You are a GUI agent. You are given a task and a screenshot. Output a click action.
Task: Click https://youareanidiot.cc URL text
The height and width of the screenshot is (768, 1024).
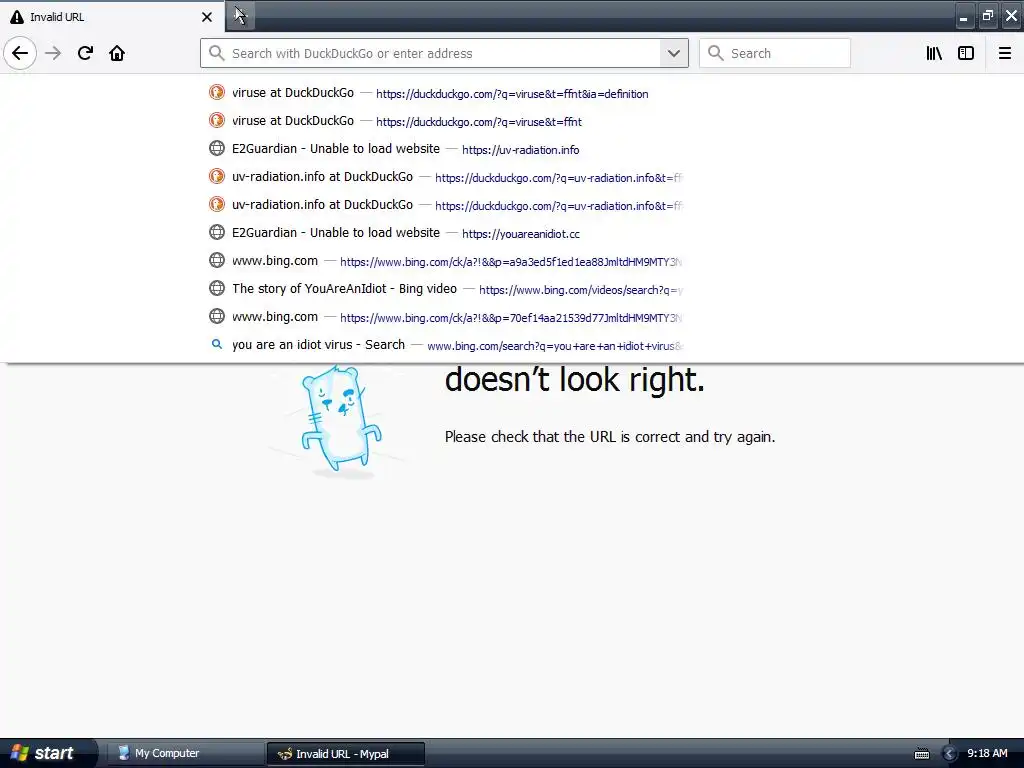pos(520,234)
